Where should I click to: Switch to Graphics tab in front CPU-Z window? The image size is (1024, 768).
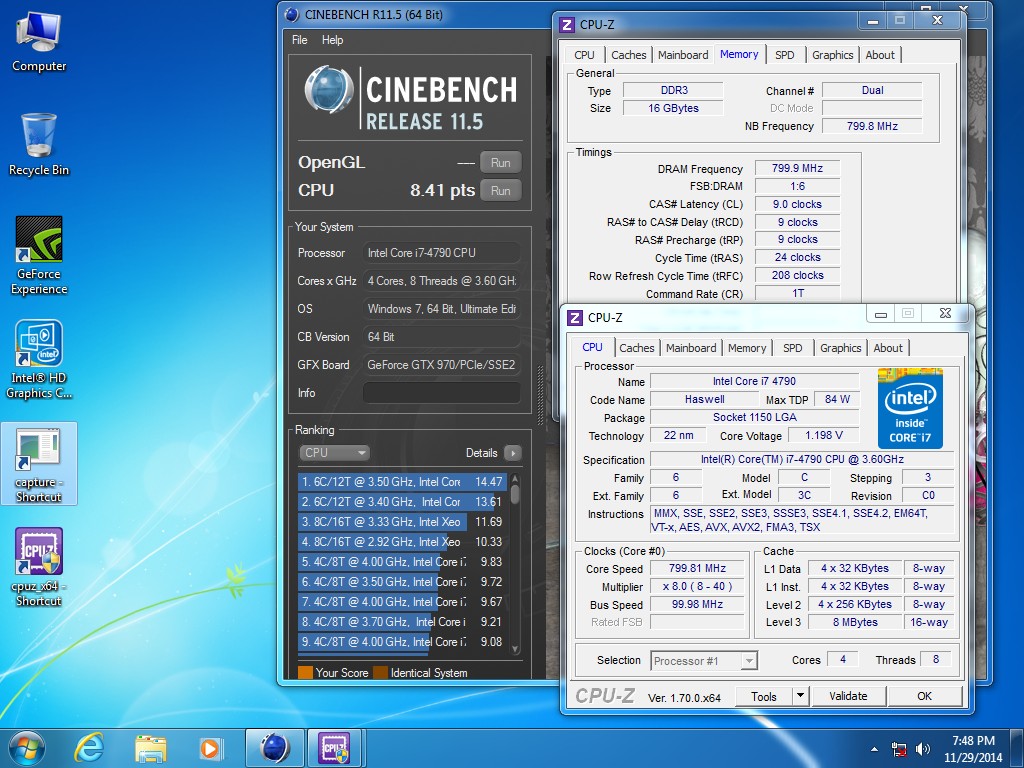coord(840,348)
